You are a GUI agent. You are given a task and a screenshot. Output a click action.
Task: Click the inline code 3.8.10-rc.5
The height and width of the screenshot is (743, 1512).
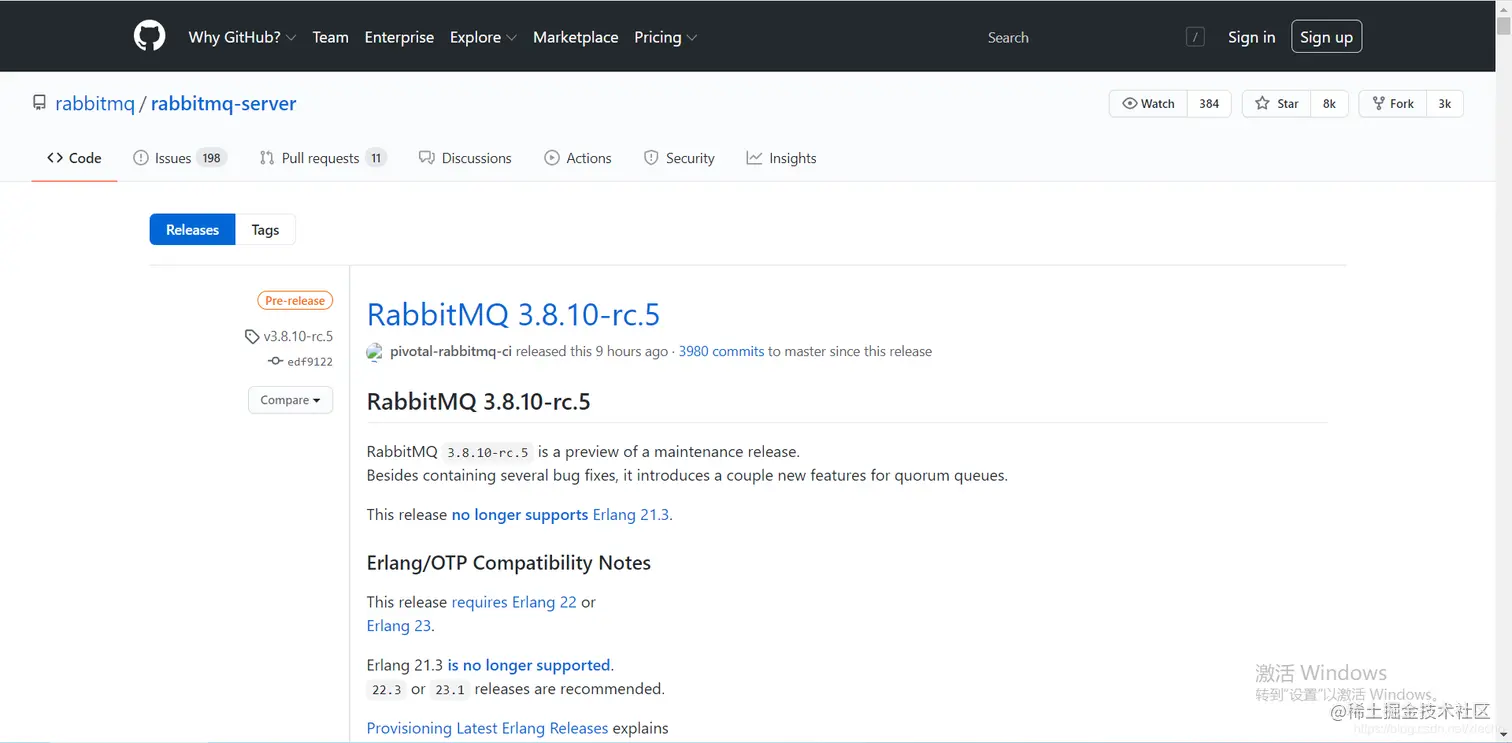[488, 452]
